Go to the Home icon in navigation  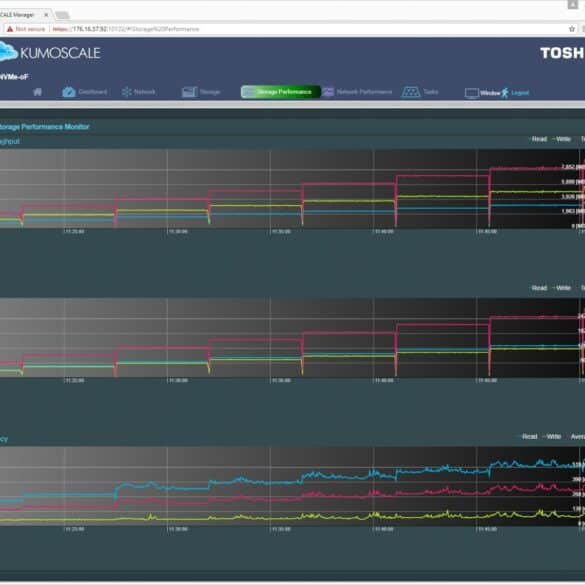38,92
